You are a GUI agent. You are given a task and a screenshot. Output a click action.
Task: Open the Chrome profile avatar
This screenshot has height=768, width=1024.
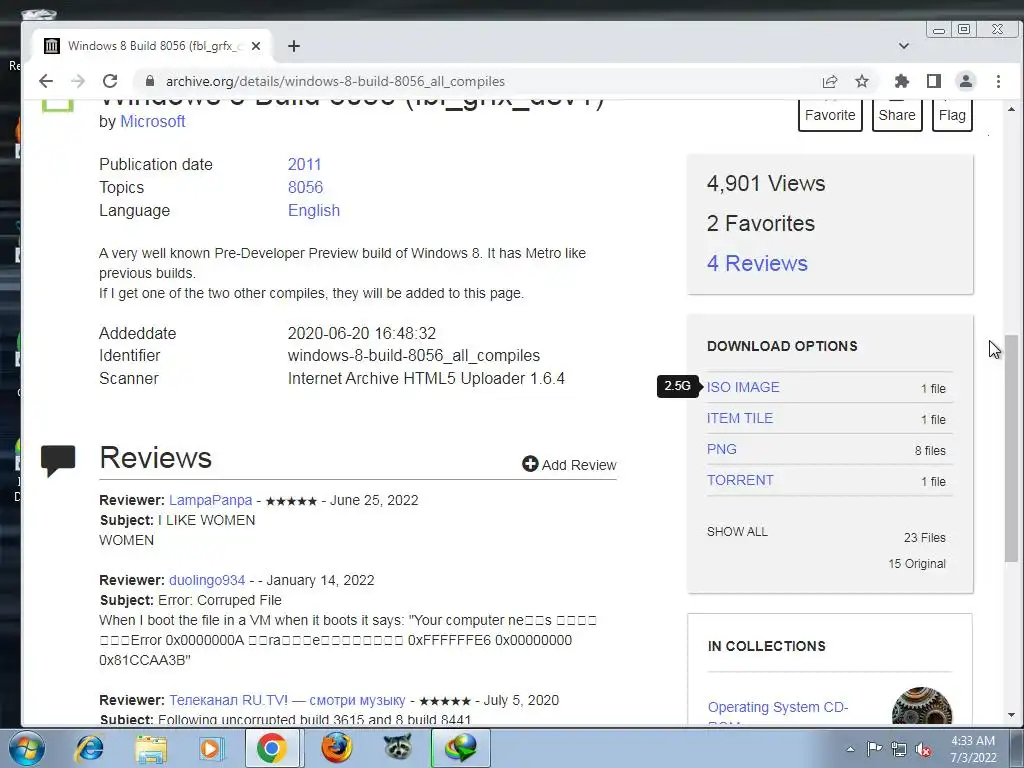pos(965,81)
